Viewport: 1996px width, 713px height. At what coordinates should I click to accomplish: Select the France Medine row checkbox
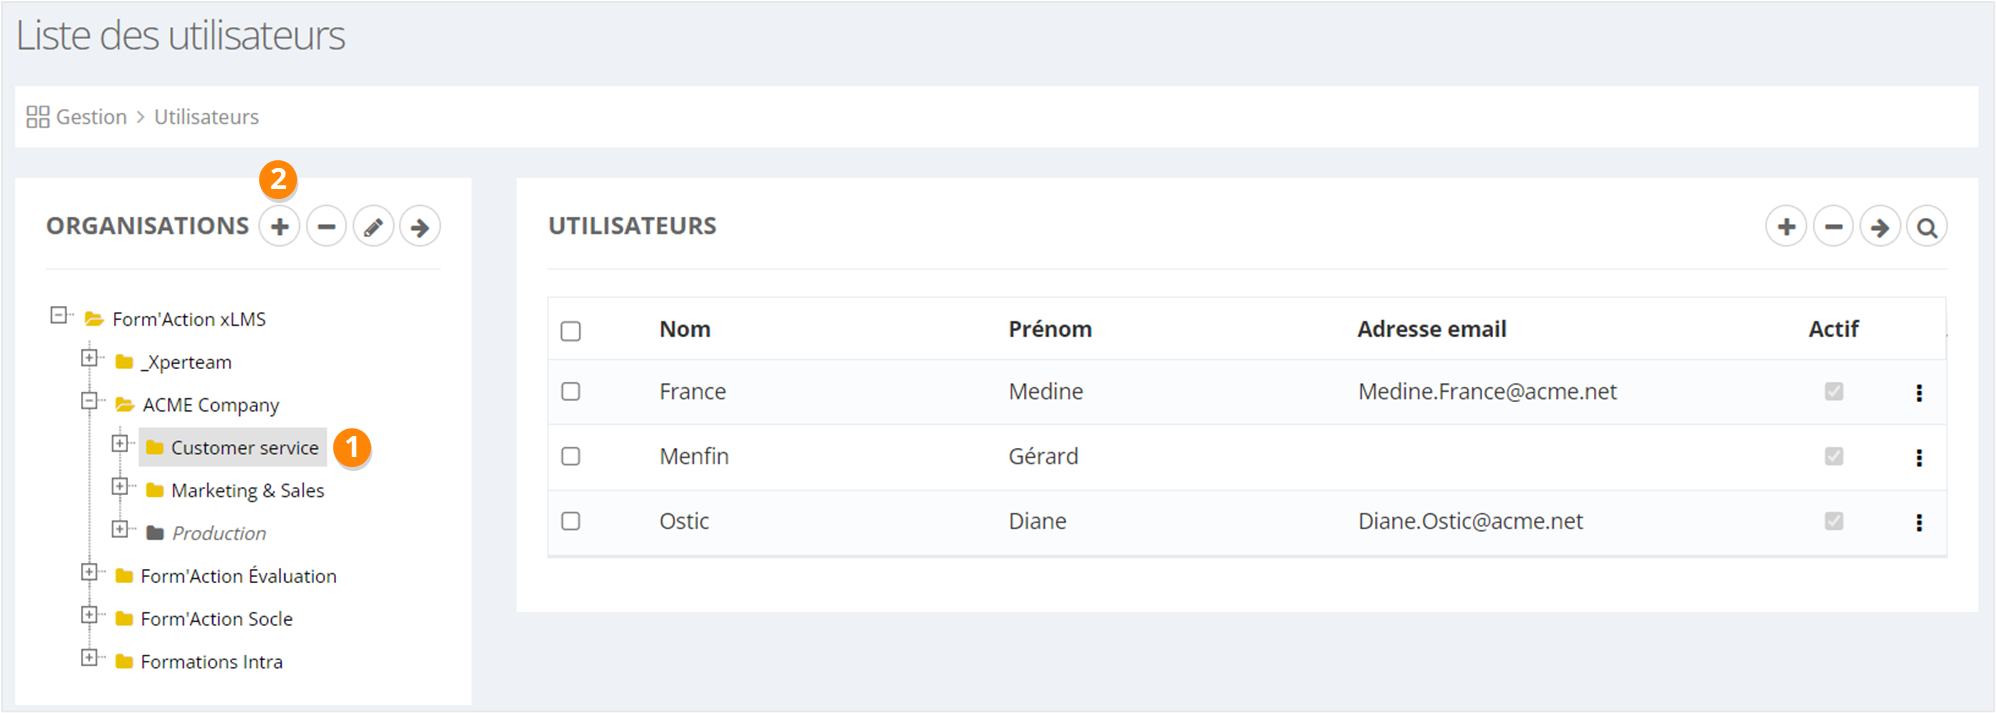coord(571,392)
